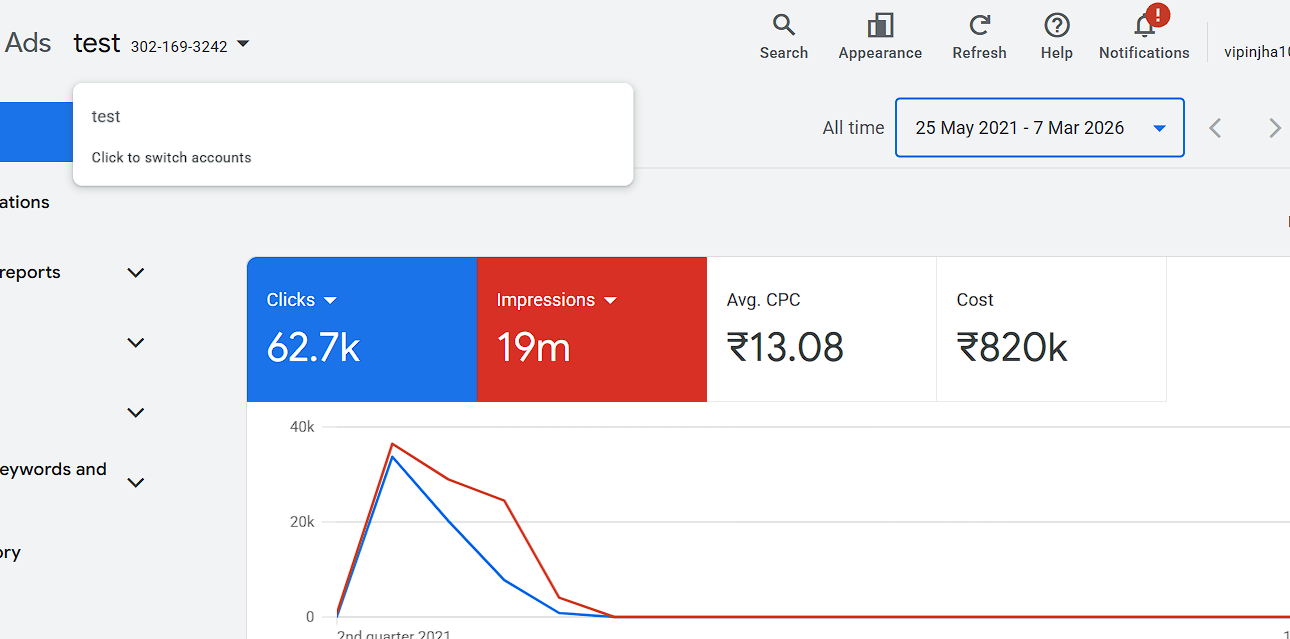
Task: Go to next date range arrow
Action: coord(1274,128)
